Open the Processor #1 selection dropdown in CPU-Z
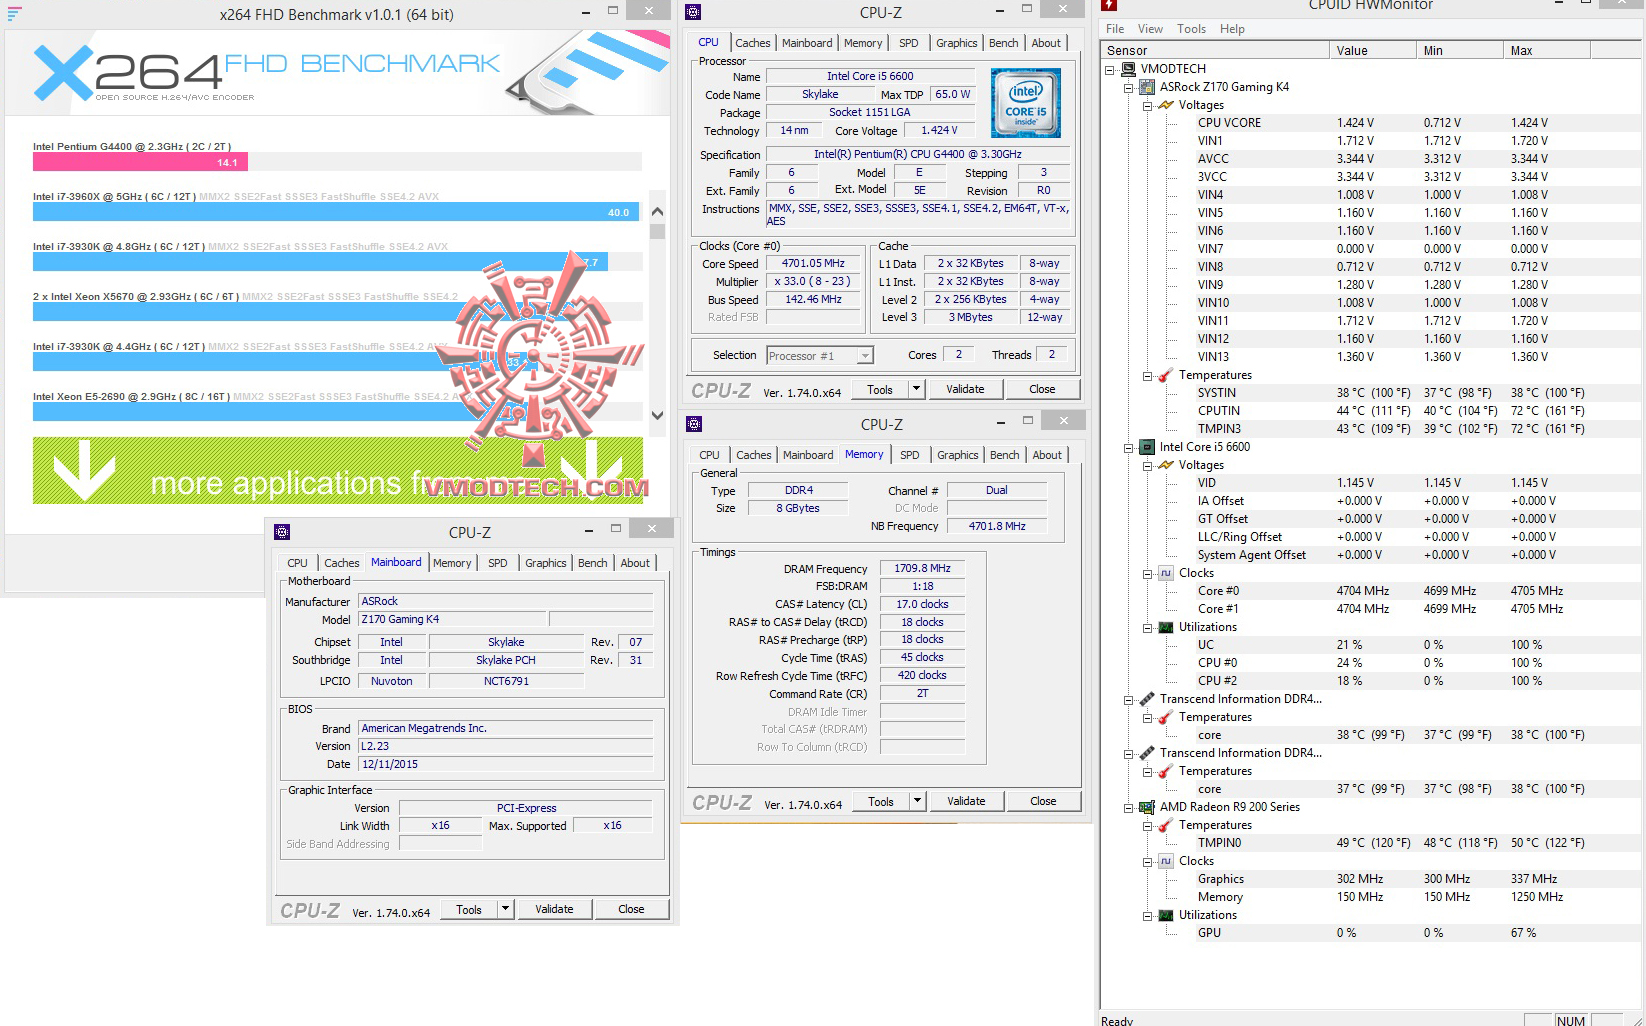Viewport: 1646px width, 1026px height. tap(865, 355)
